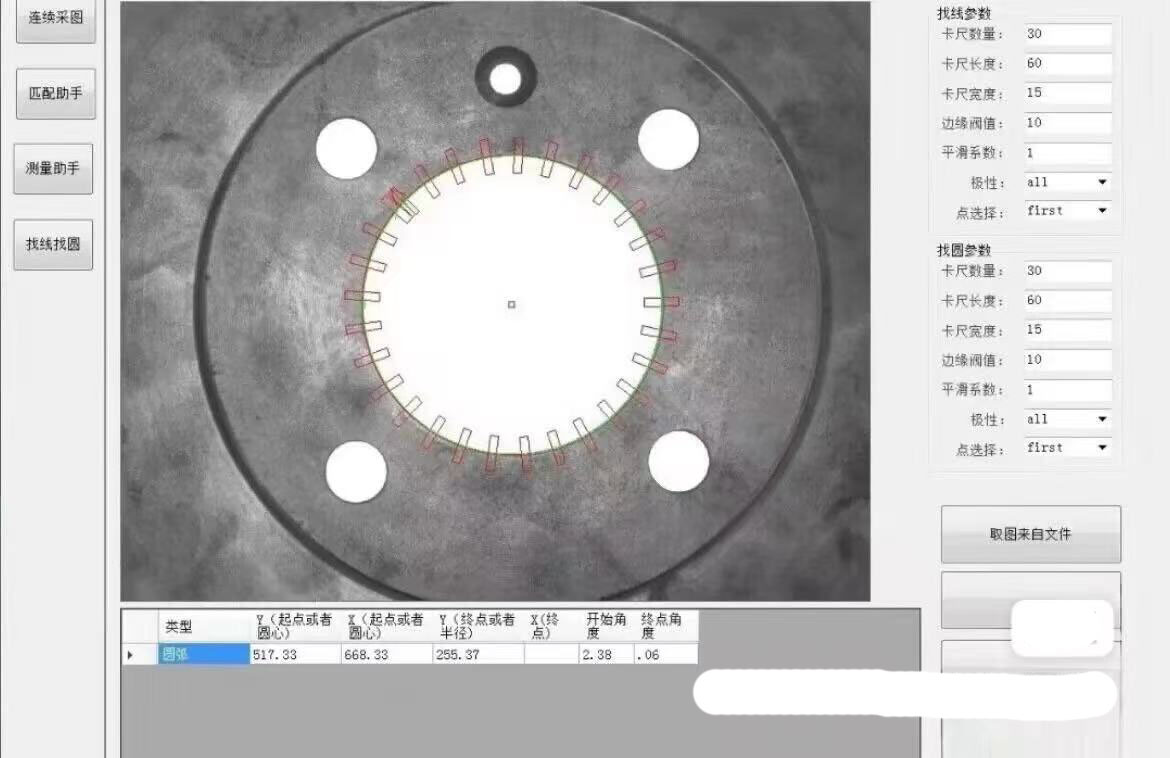Open the 极性 dropdown under 找线参数
Image resolution: width=1170 pixels, height=758 pixels.
1067,182
